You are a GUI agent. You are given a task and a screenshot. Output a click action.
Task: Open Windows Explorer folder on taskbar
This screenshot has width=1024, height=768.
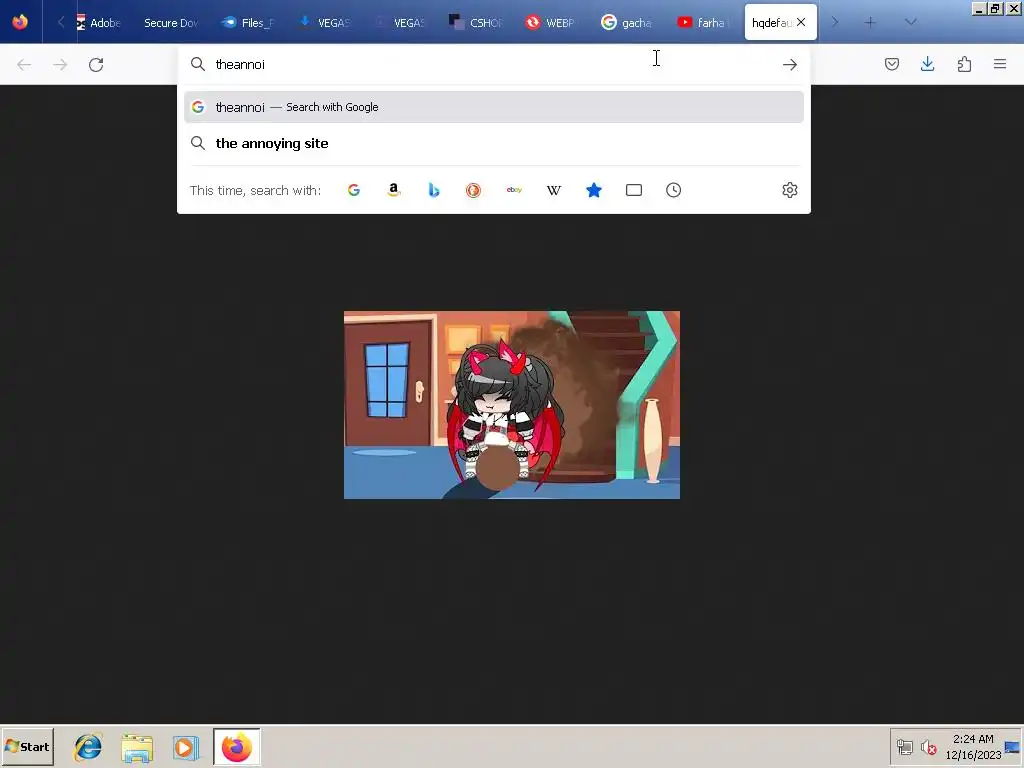(x=137, y=748)
